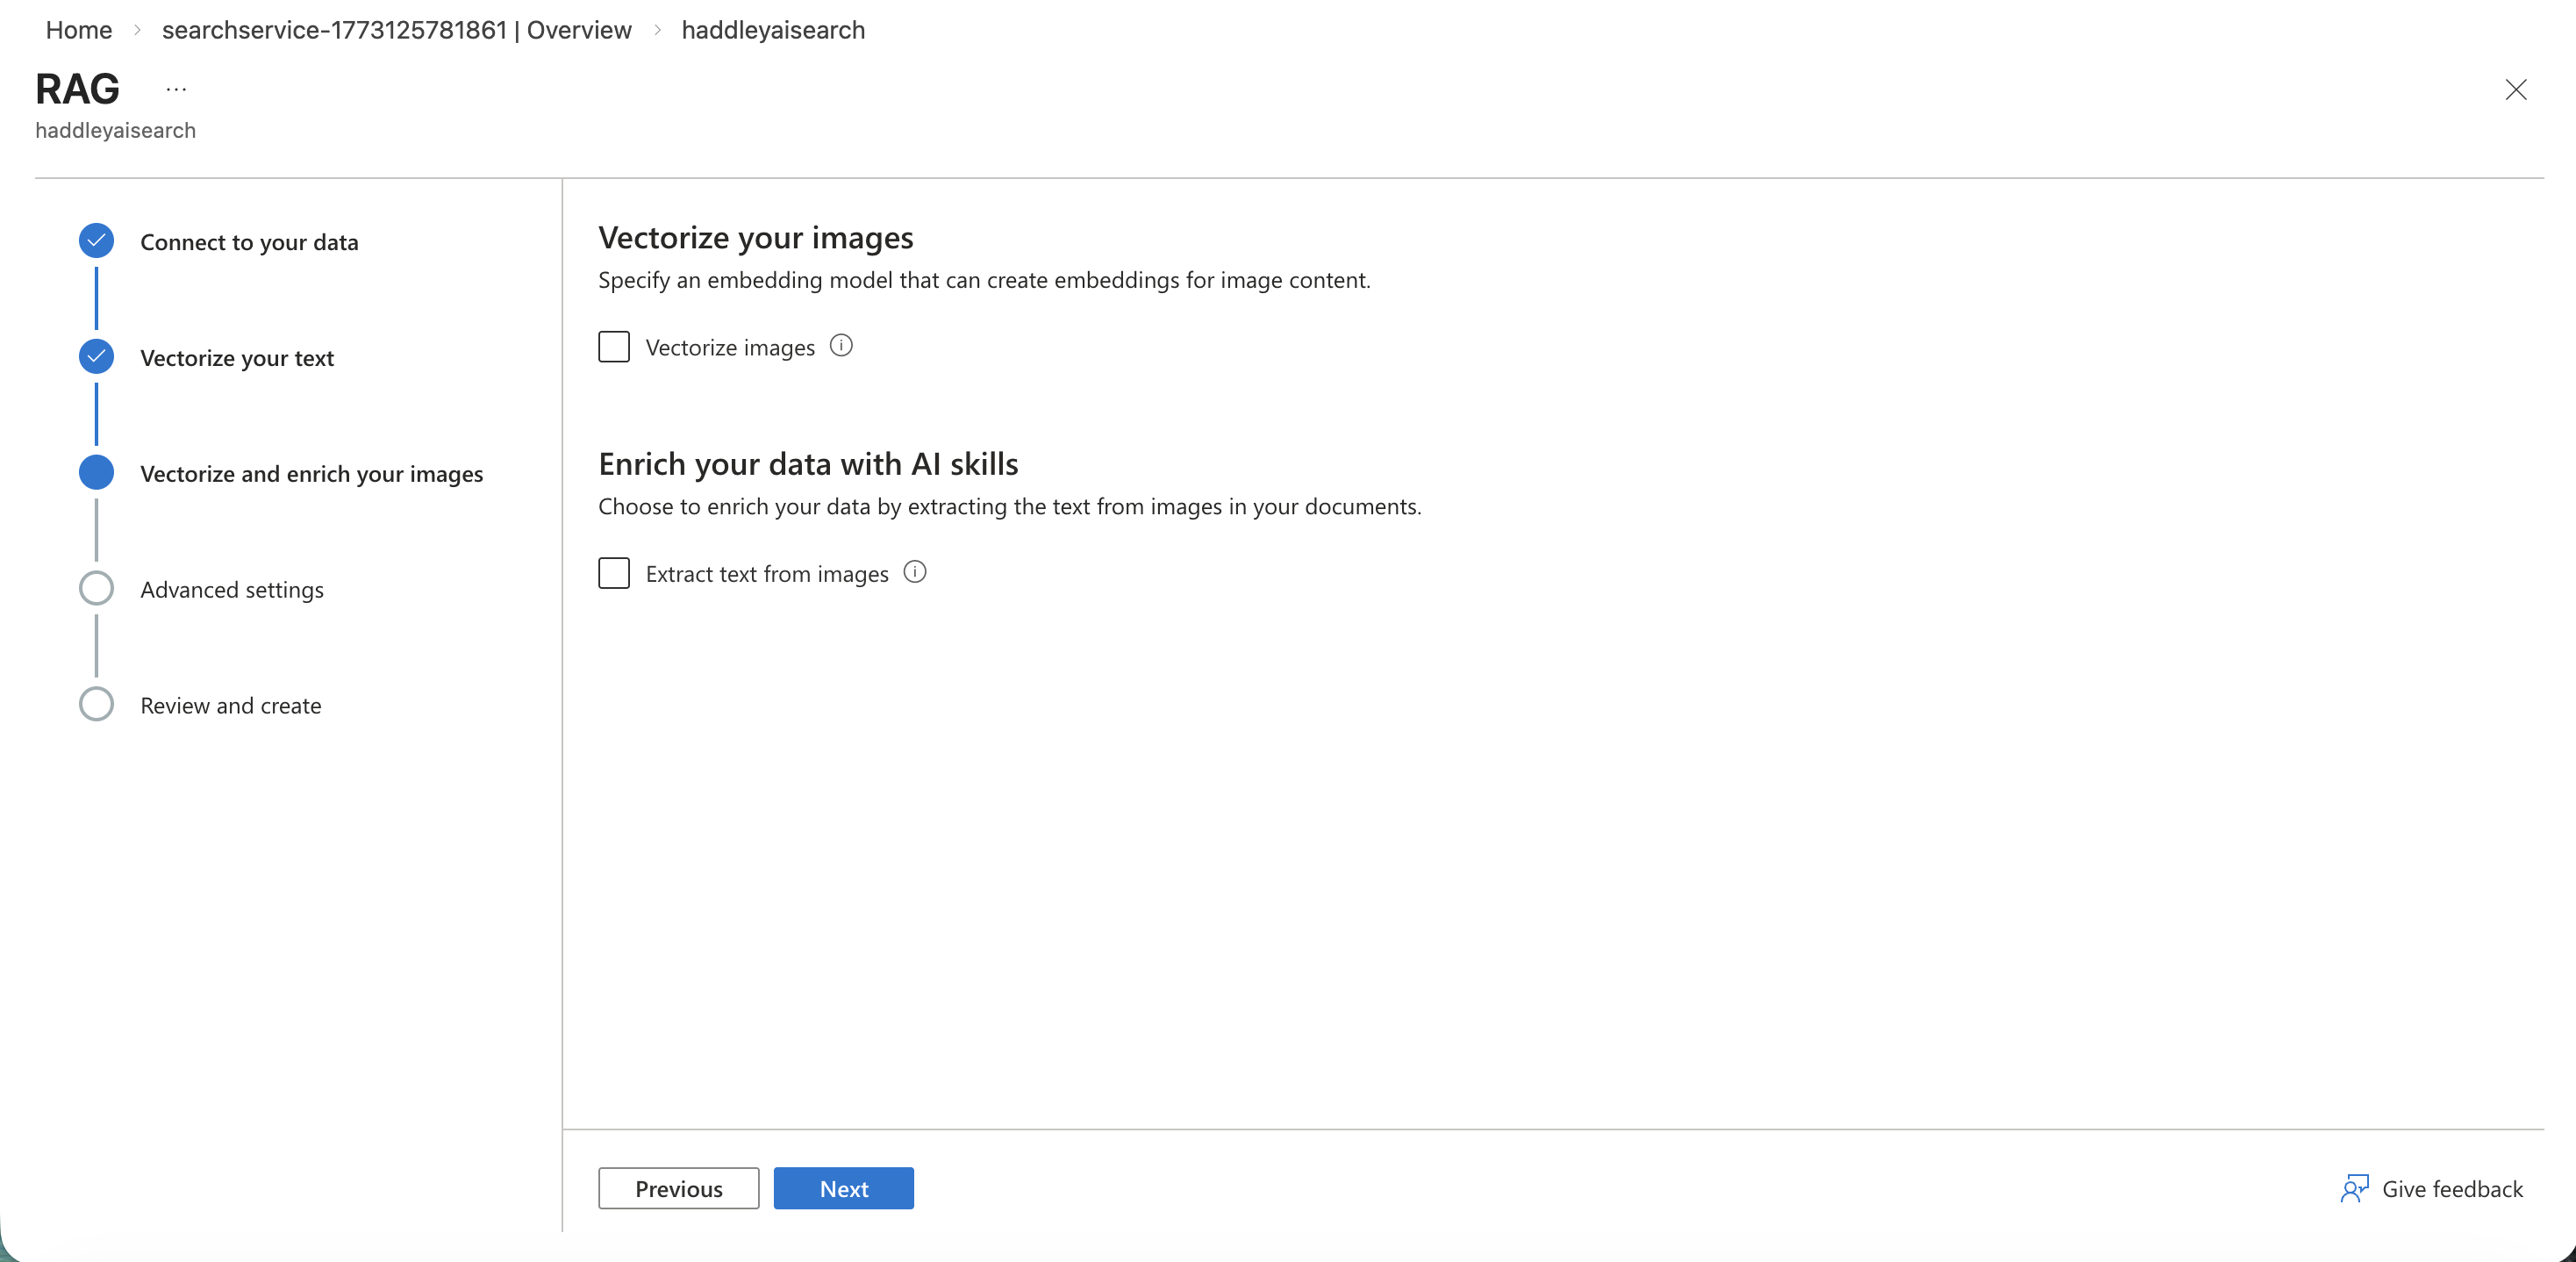Viewport: 2576px width, 1262px height.
Task: Select the completed Connect to your data step circle
Action: tap(95, 240)
